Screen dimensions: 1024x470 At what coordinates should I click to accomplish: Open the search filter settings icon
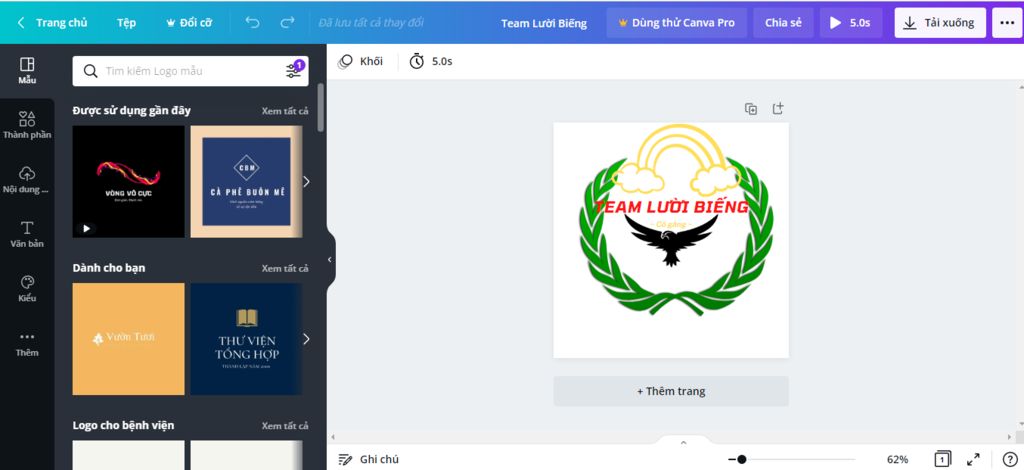[x=294, y=70]
